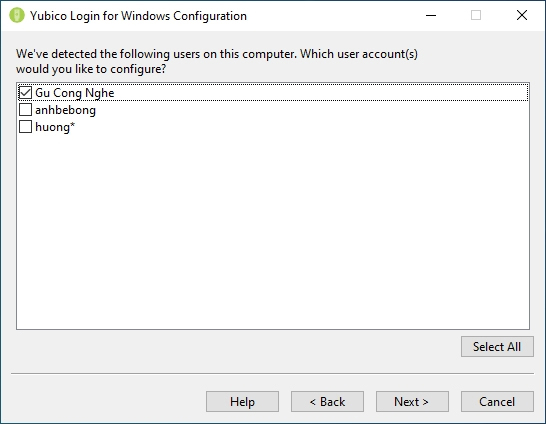Image resolution: width=546 pixels, height=424 pixels.
Task: Click the separator line above the wizard buttons
Action: [272, 374]
